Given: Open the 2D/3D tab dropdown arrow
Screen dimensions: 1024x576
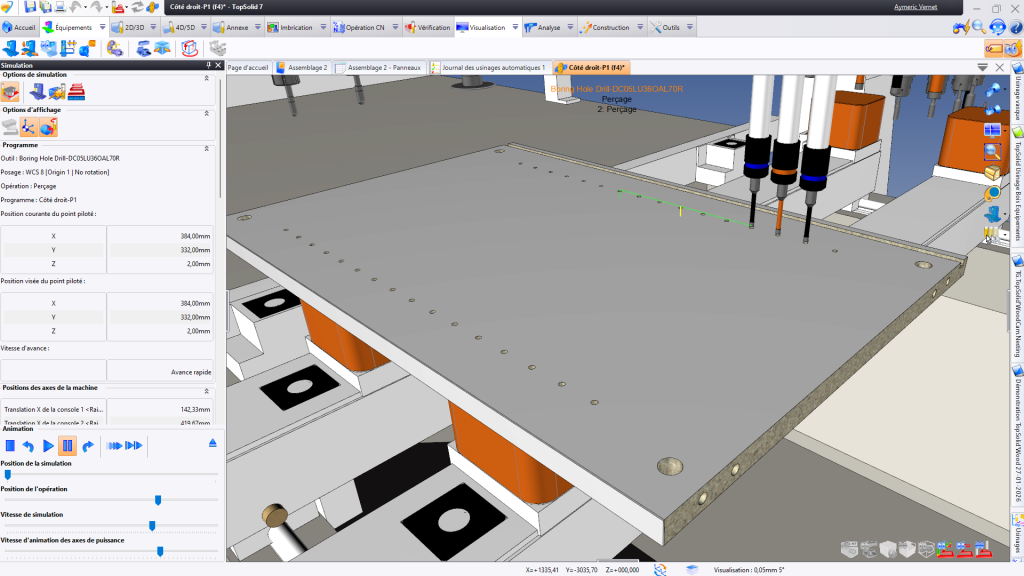Looking at the screenshot, I should (x=153, y=27).
